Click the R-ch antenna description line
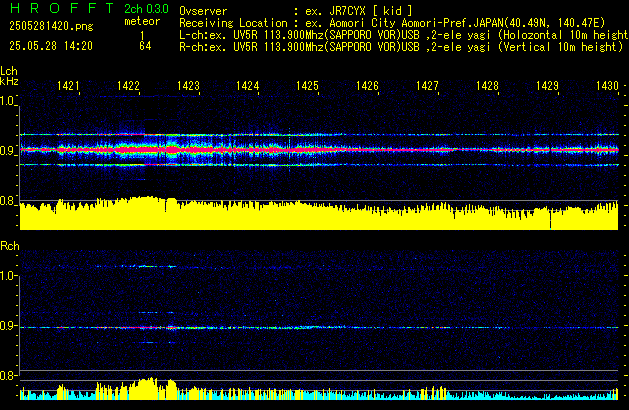 click(x=401, y=47)
